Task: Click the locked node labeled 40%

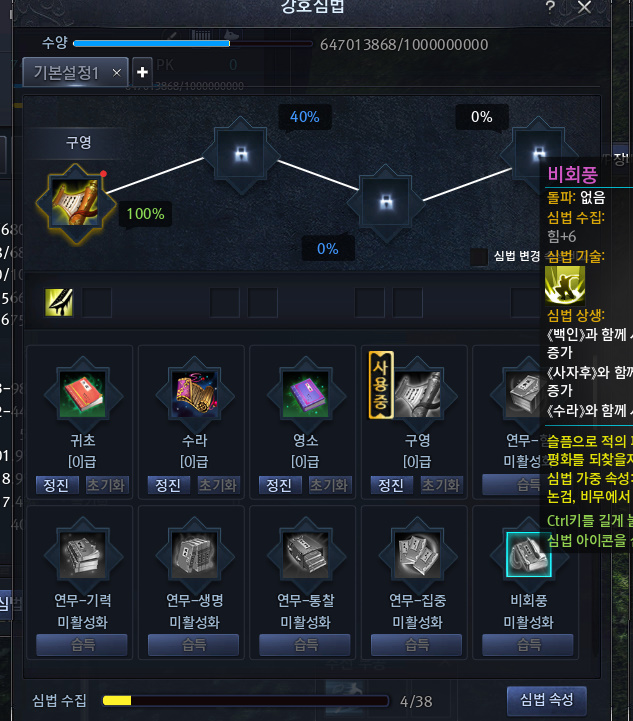Action: [240, 154]
